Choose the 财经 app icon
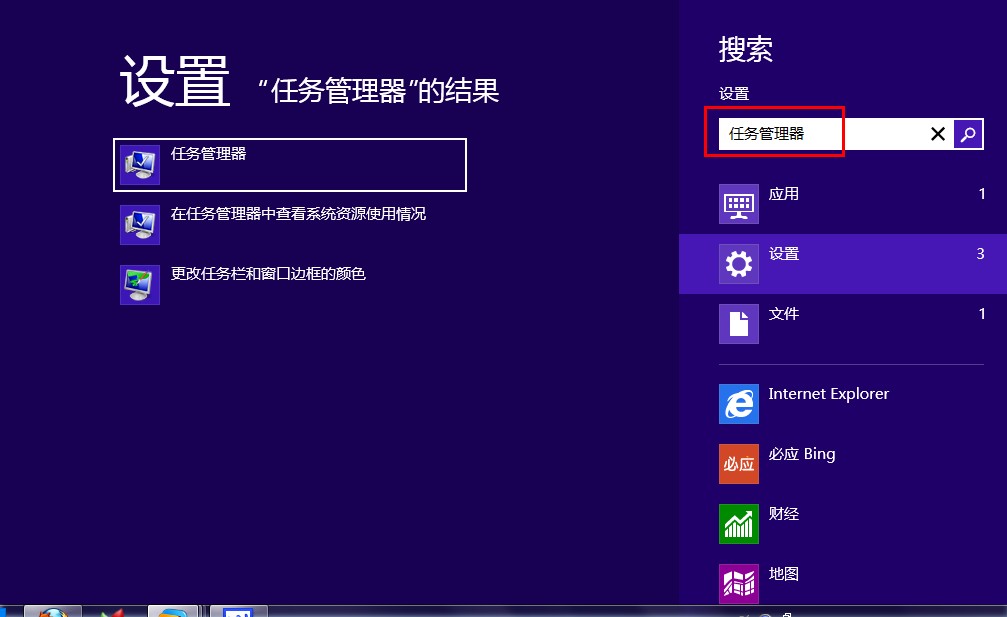1007x617 pixels. [739, 524]
